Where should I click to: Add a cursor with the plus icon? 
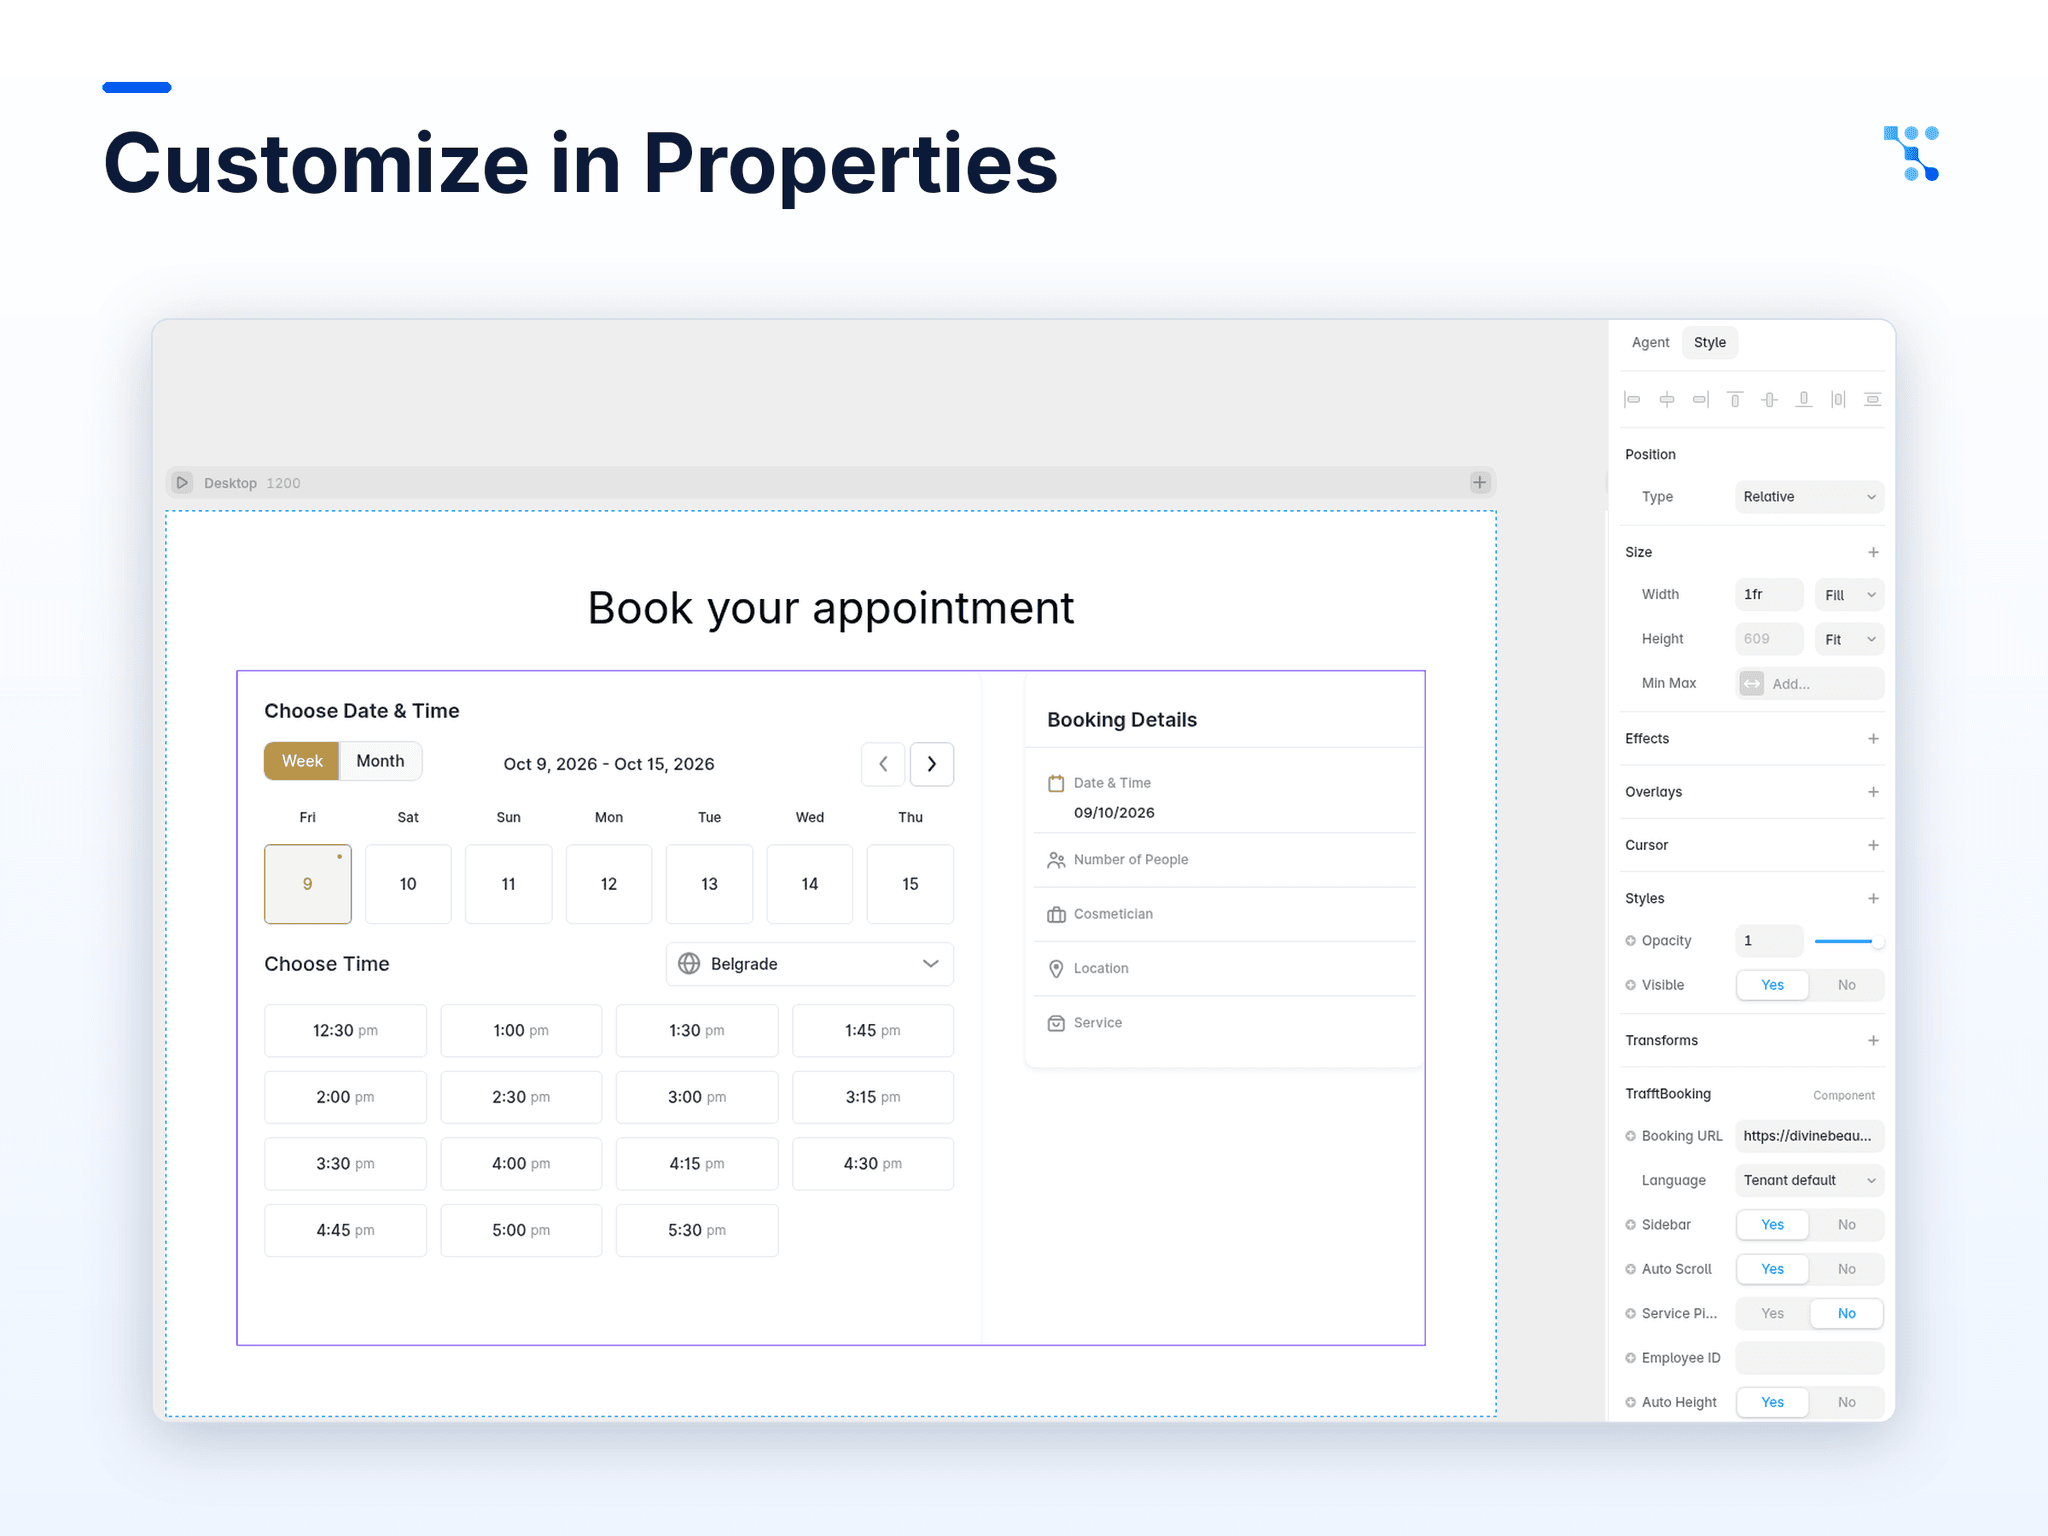pyautogui.click(x=1873, y=845)
